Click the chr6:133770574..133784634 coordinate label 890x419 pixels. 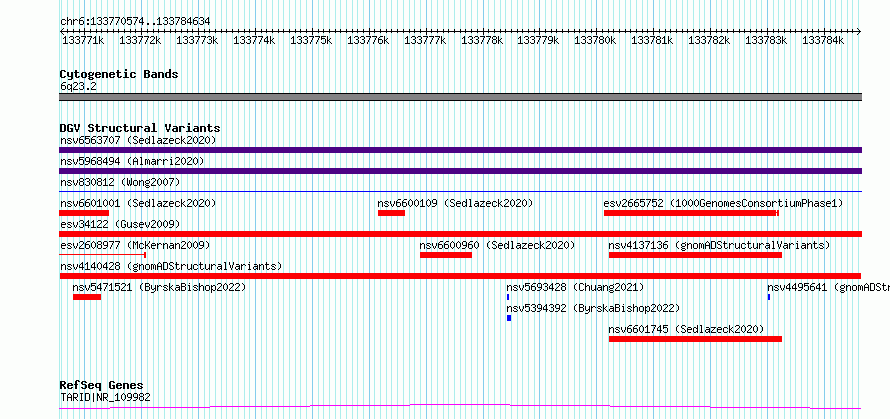coord(135,21)
